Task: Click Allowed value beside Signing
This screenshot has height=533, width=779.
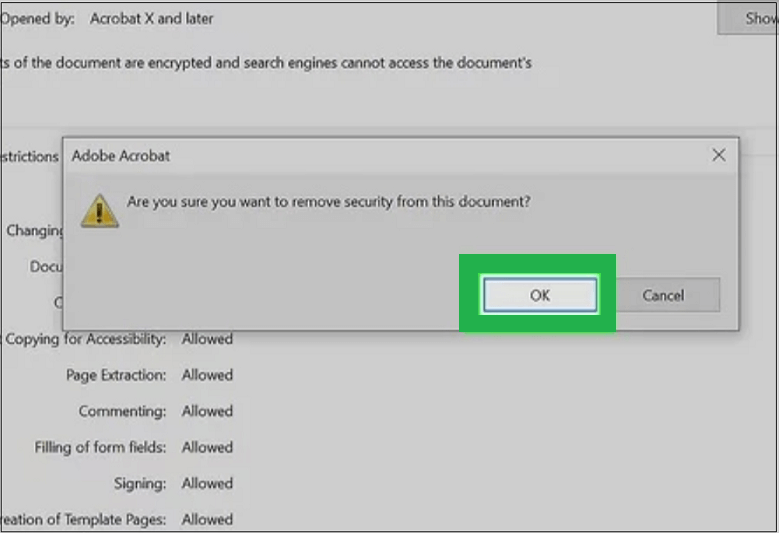Action: pos(207,483)
